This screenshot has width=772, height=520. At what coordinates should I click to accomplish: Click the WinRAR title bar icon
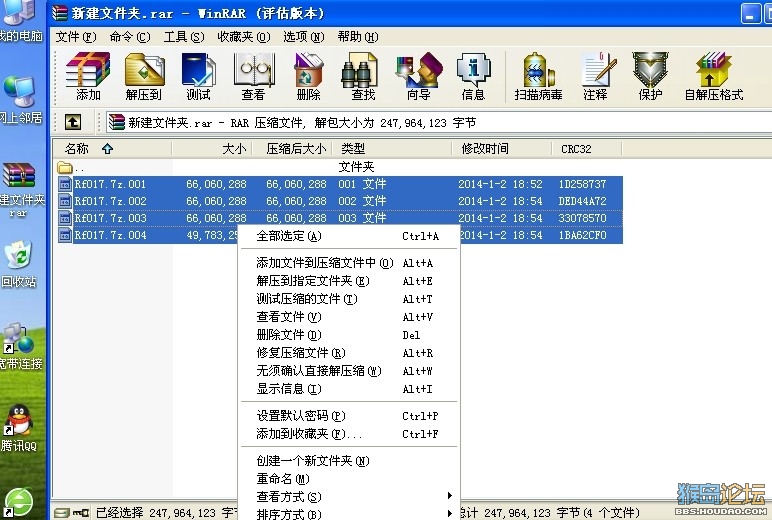[60, 13]
